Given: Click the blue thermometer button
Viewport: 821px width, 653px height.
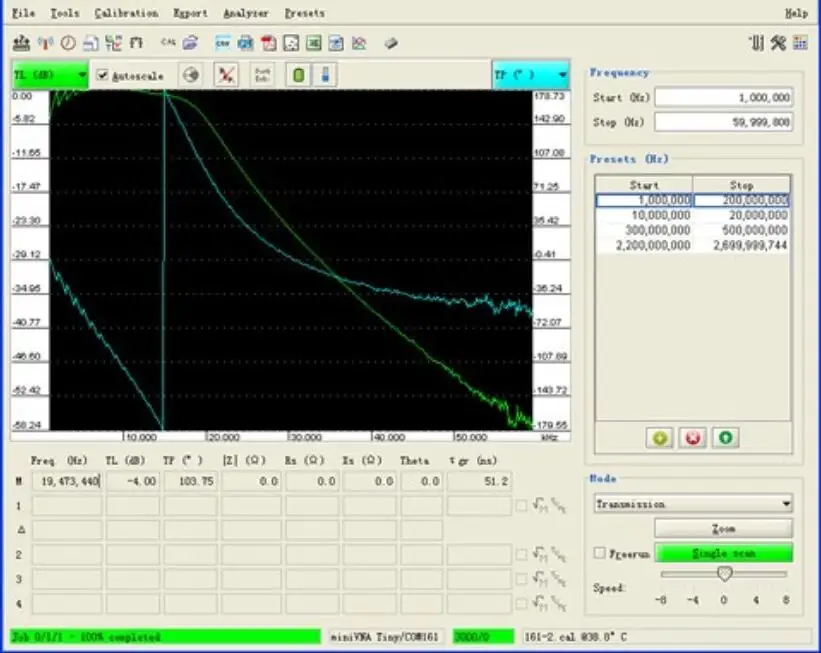Looking at the screenshot, I should coord(325,75).
